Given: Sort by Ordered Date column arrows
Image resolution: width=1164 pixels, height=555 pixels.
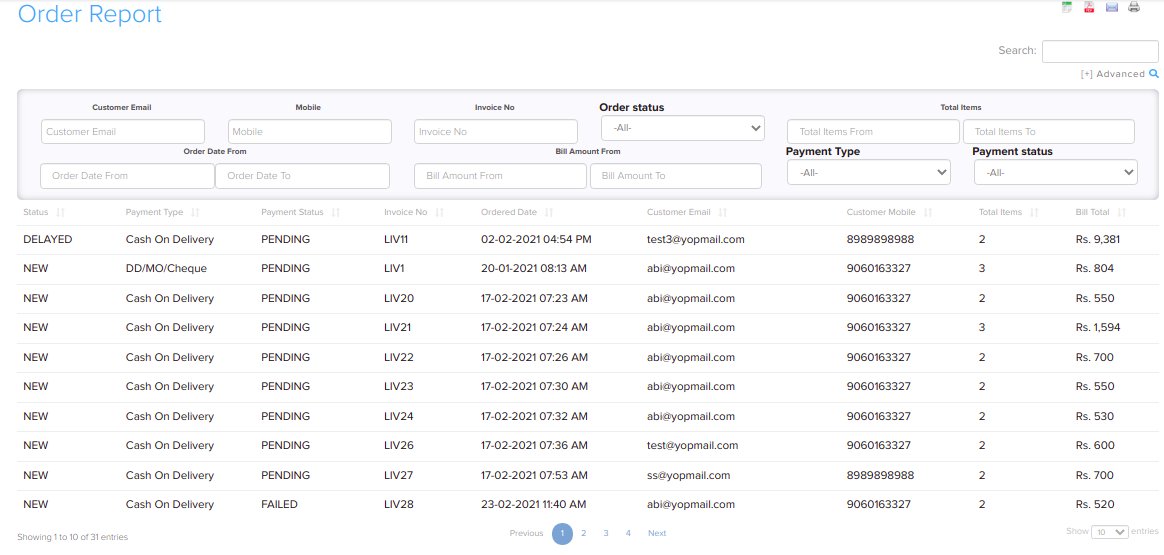Looking at the screenshot, I should click(x=549, y=212).
